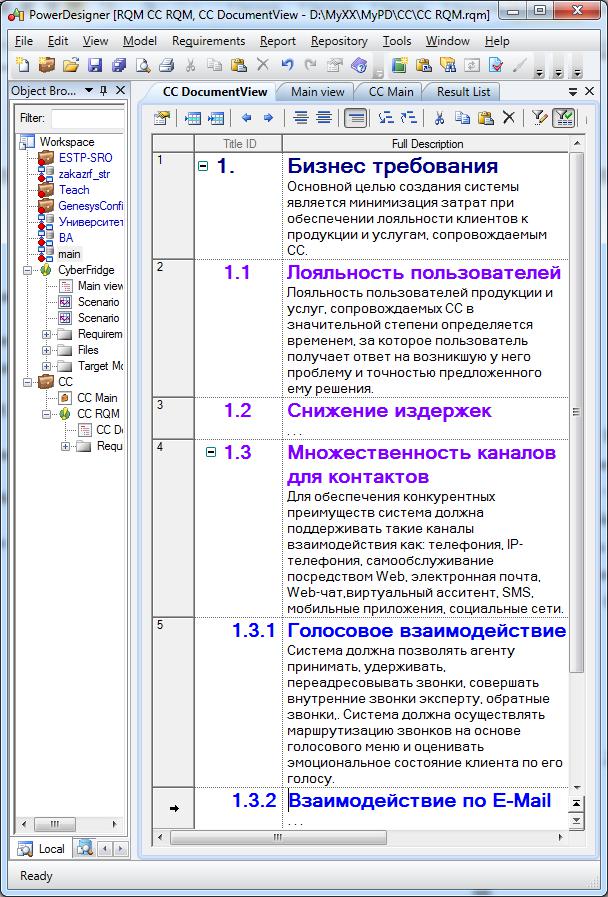Click the Properties icon in document toolbar
Screen dimensions: 608x897
(162, 118)
